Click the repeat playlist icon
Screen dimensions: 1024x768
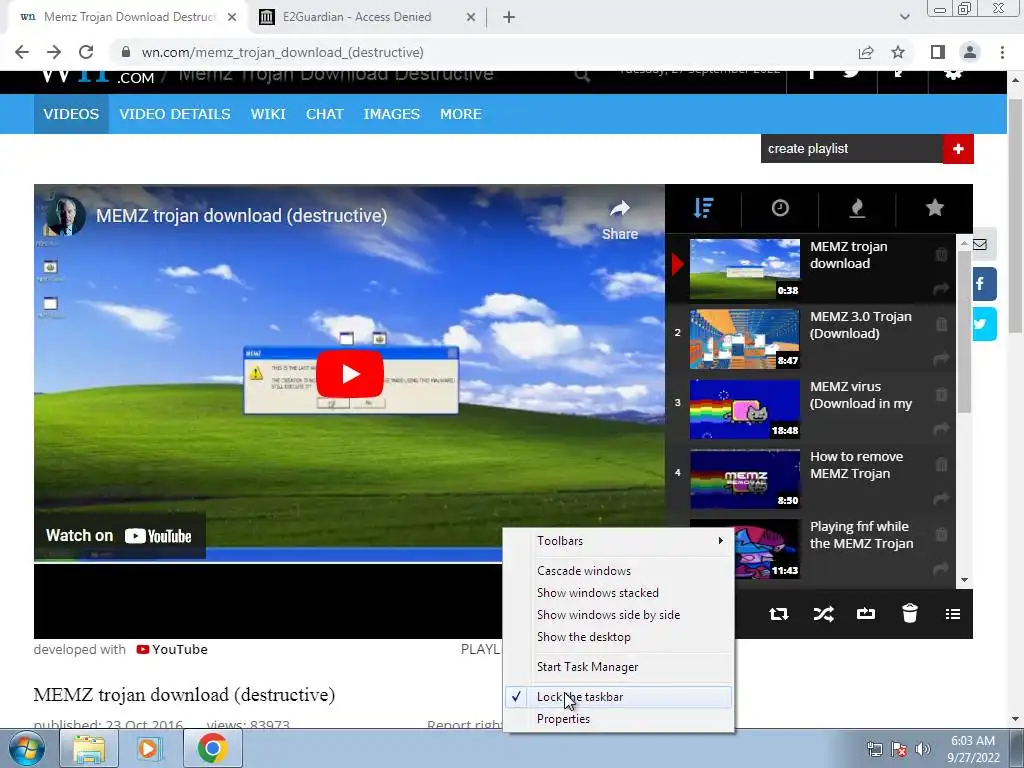(x=778, y=614)
